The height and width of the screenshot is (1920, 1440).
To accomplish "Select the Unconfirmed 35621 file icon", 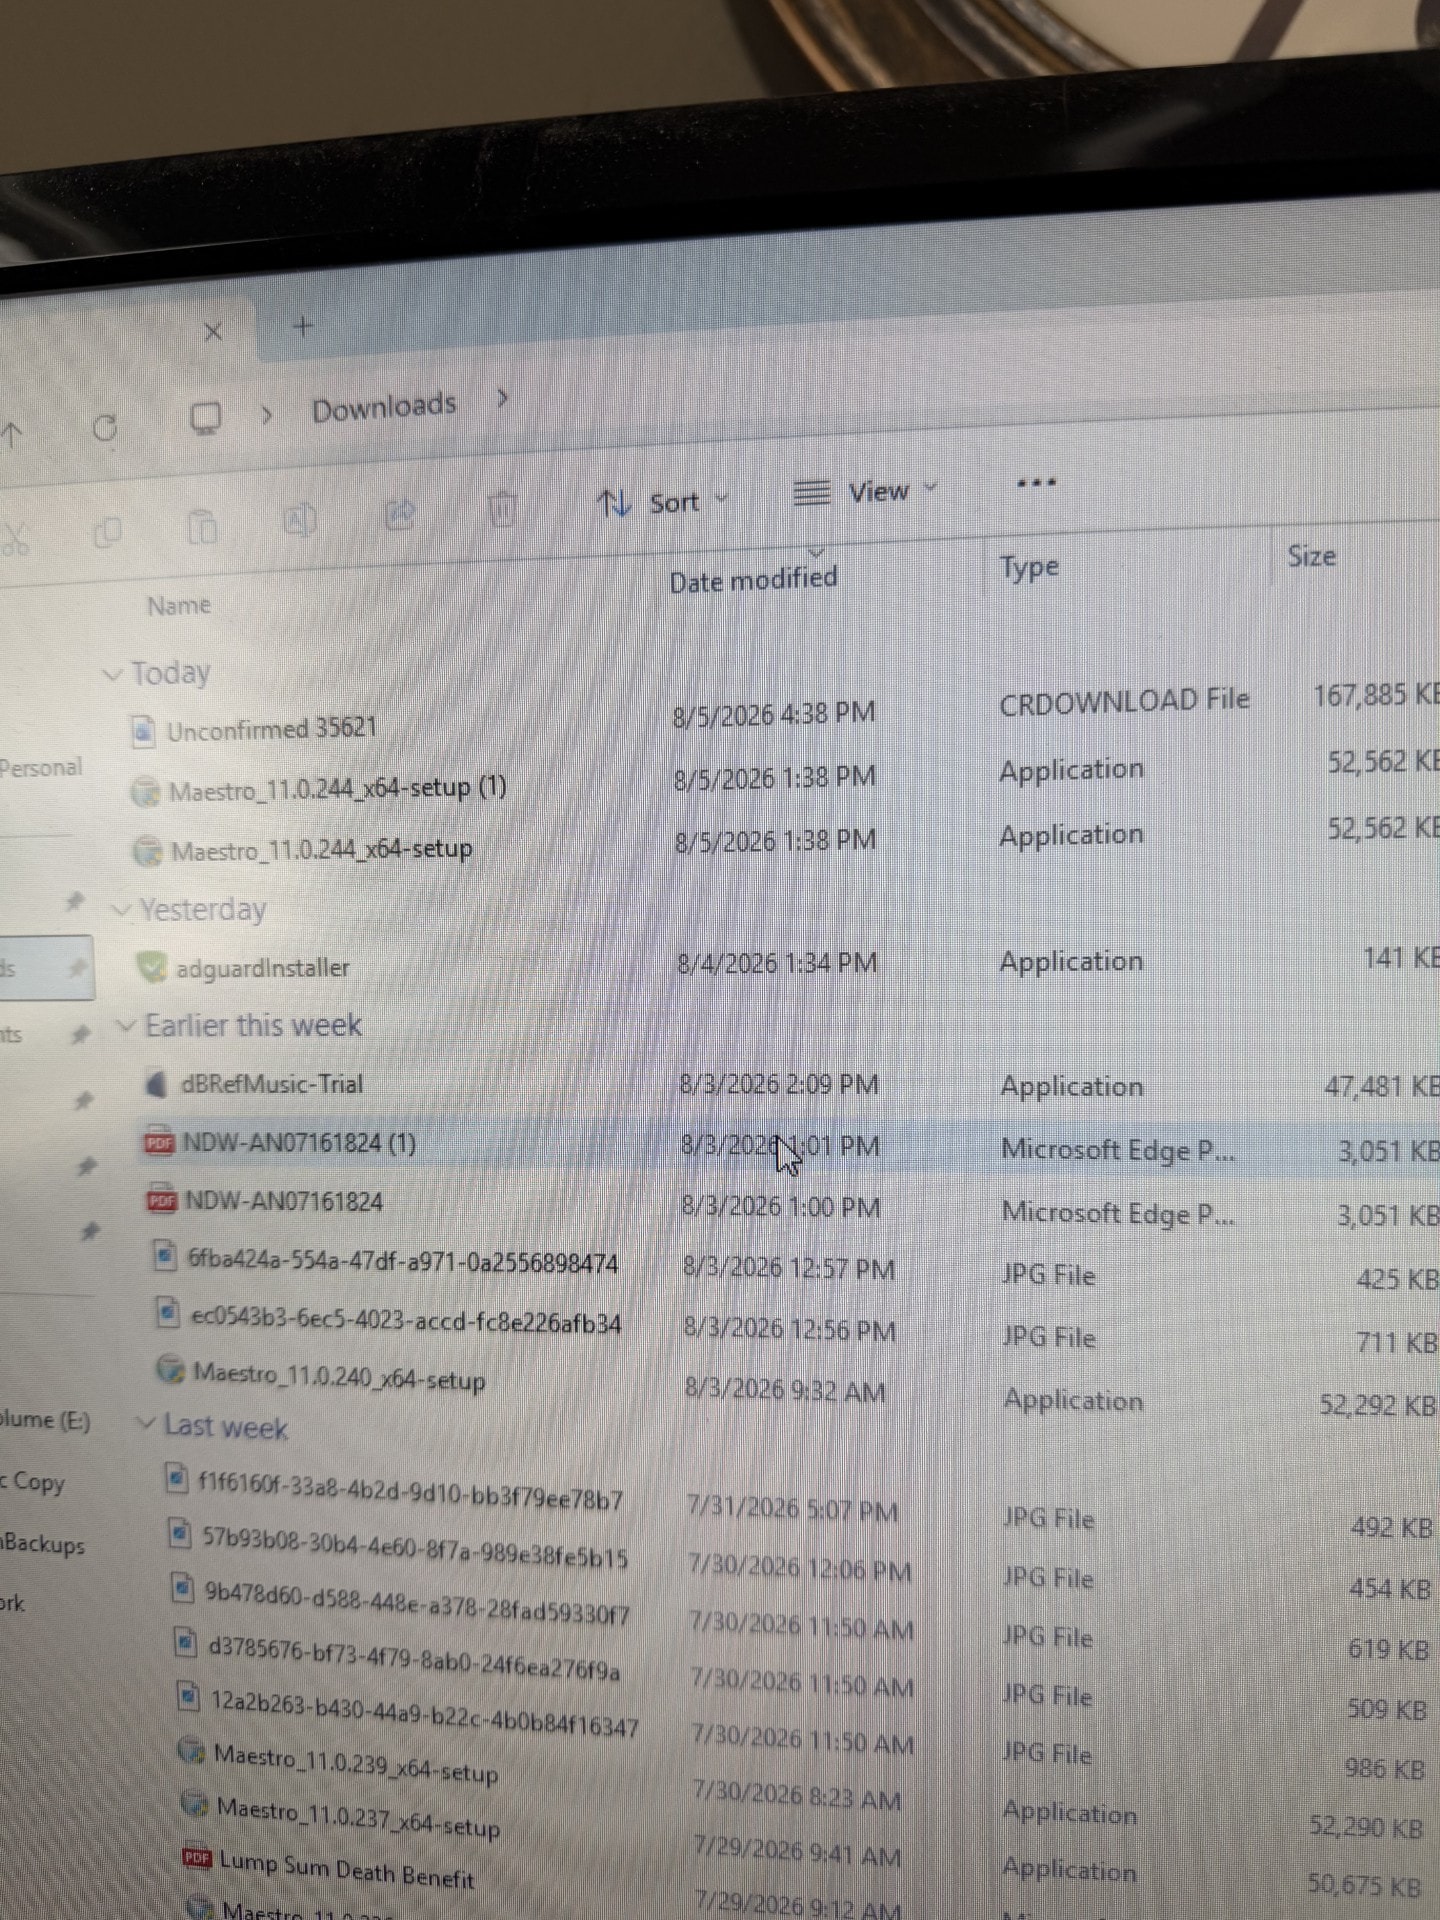I will (143, 732).
